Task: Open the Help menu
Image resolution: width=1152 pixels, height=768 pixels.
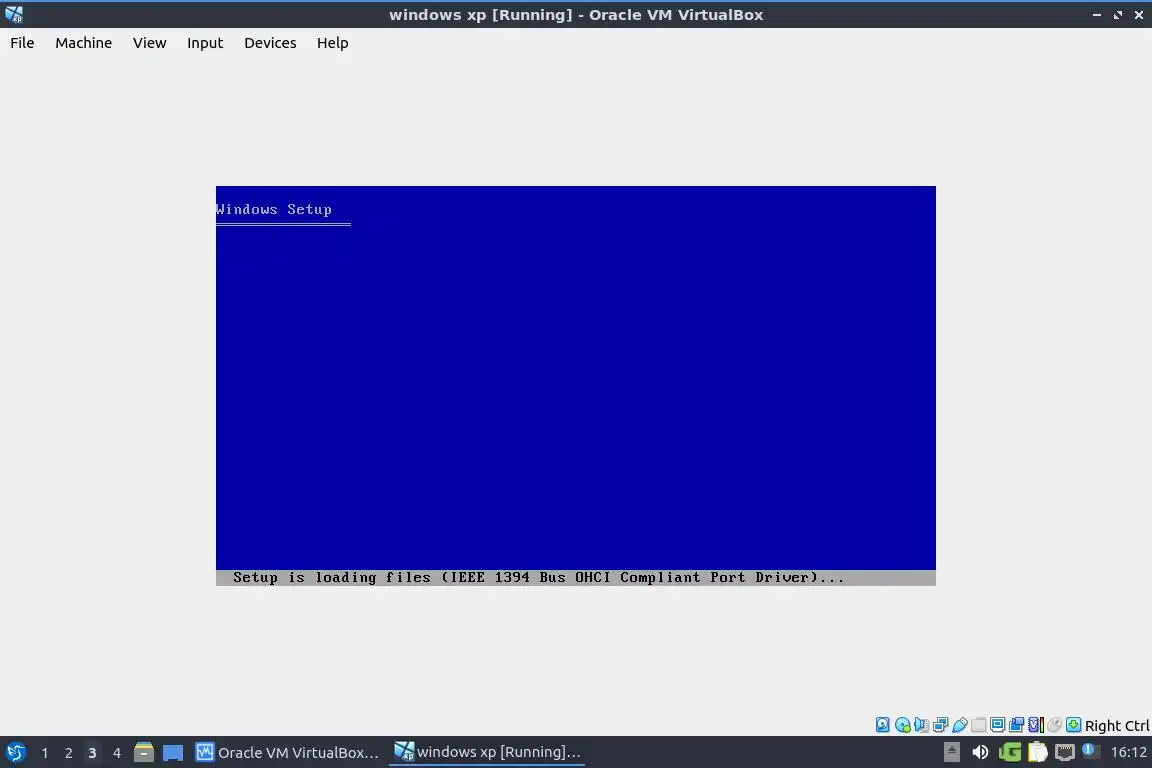Action: pos(333,43)
